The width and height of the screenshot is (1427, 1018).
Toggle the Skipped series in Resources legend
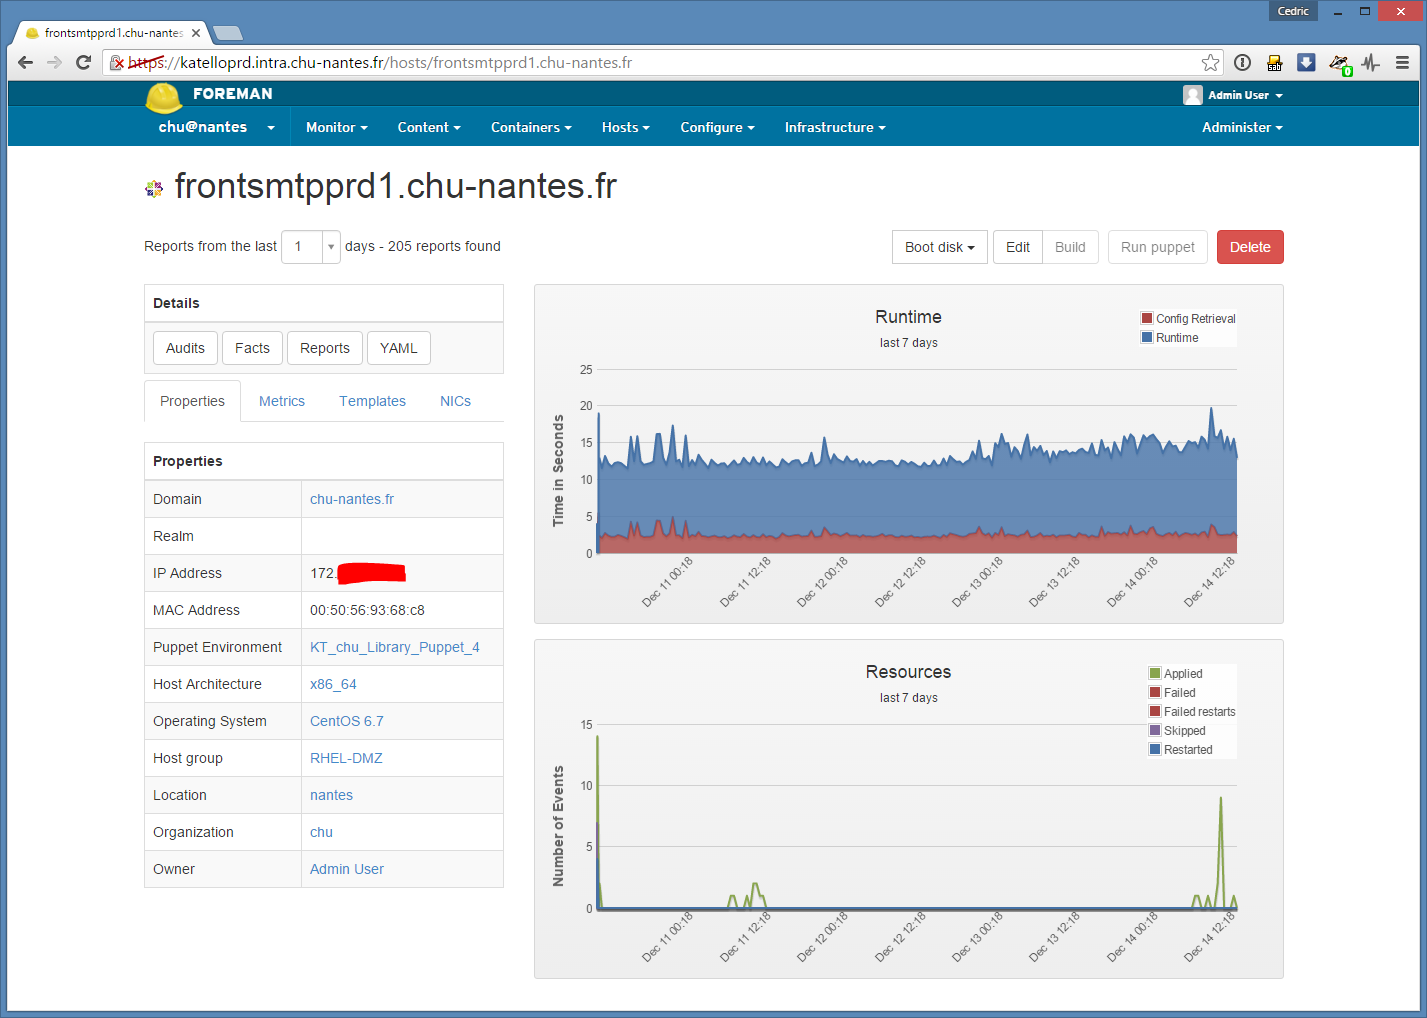[x=1184, y=731]
